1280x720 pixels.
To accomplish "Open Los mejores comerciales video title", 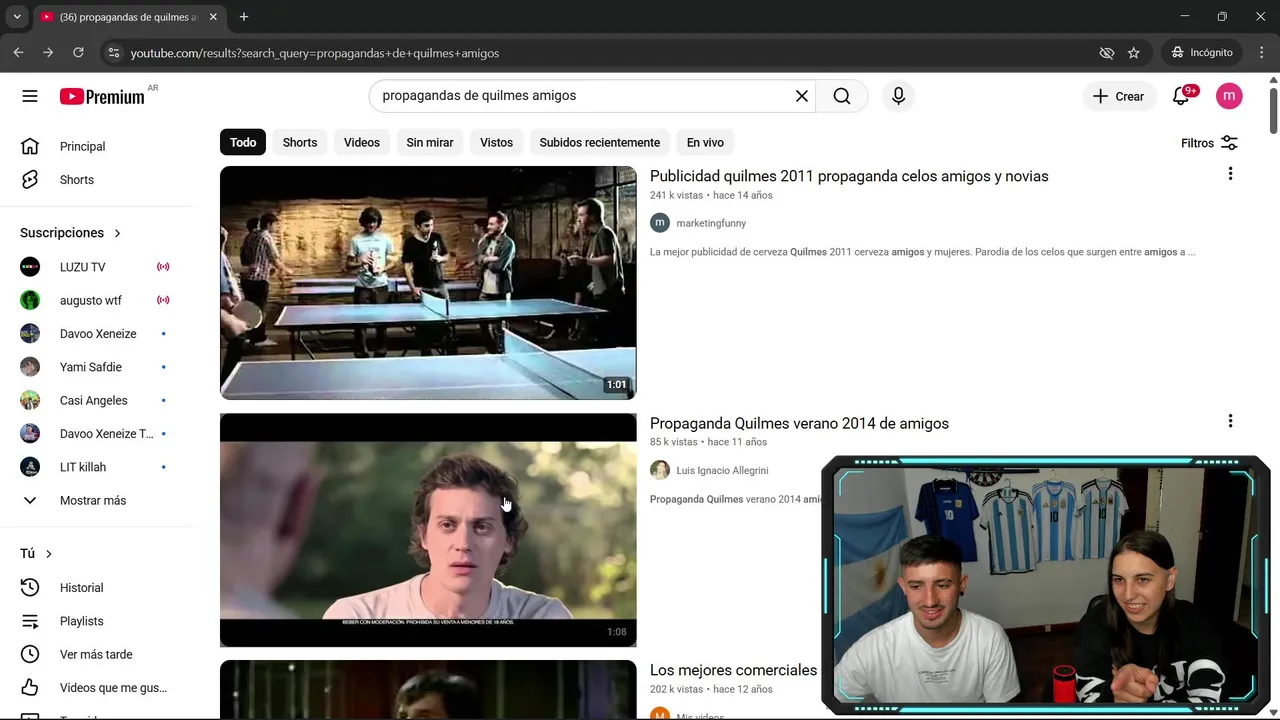I will (733, 670).
